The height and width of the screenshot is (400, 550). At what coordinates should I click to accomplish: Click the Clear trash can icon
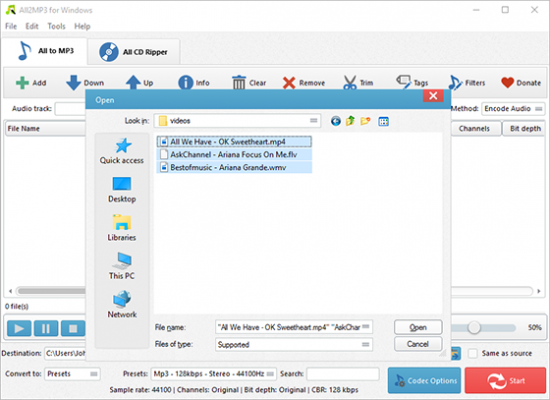click(x=239, y=83)
